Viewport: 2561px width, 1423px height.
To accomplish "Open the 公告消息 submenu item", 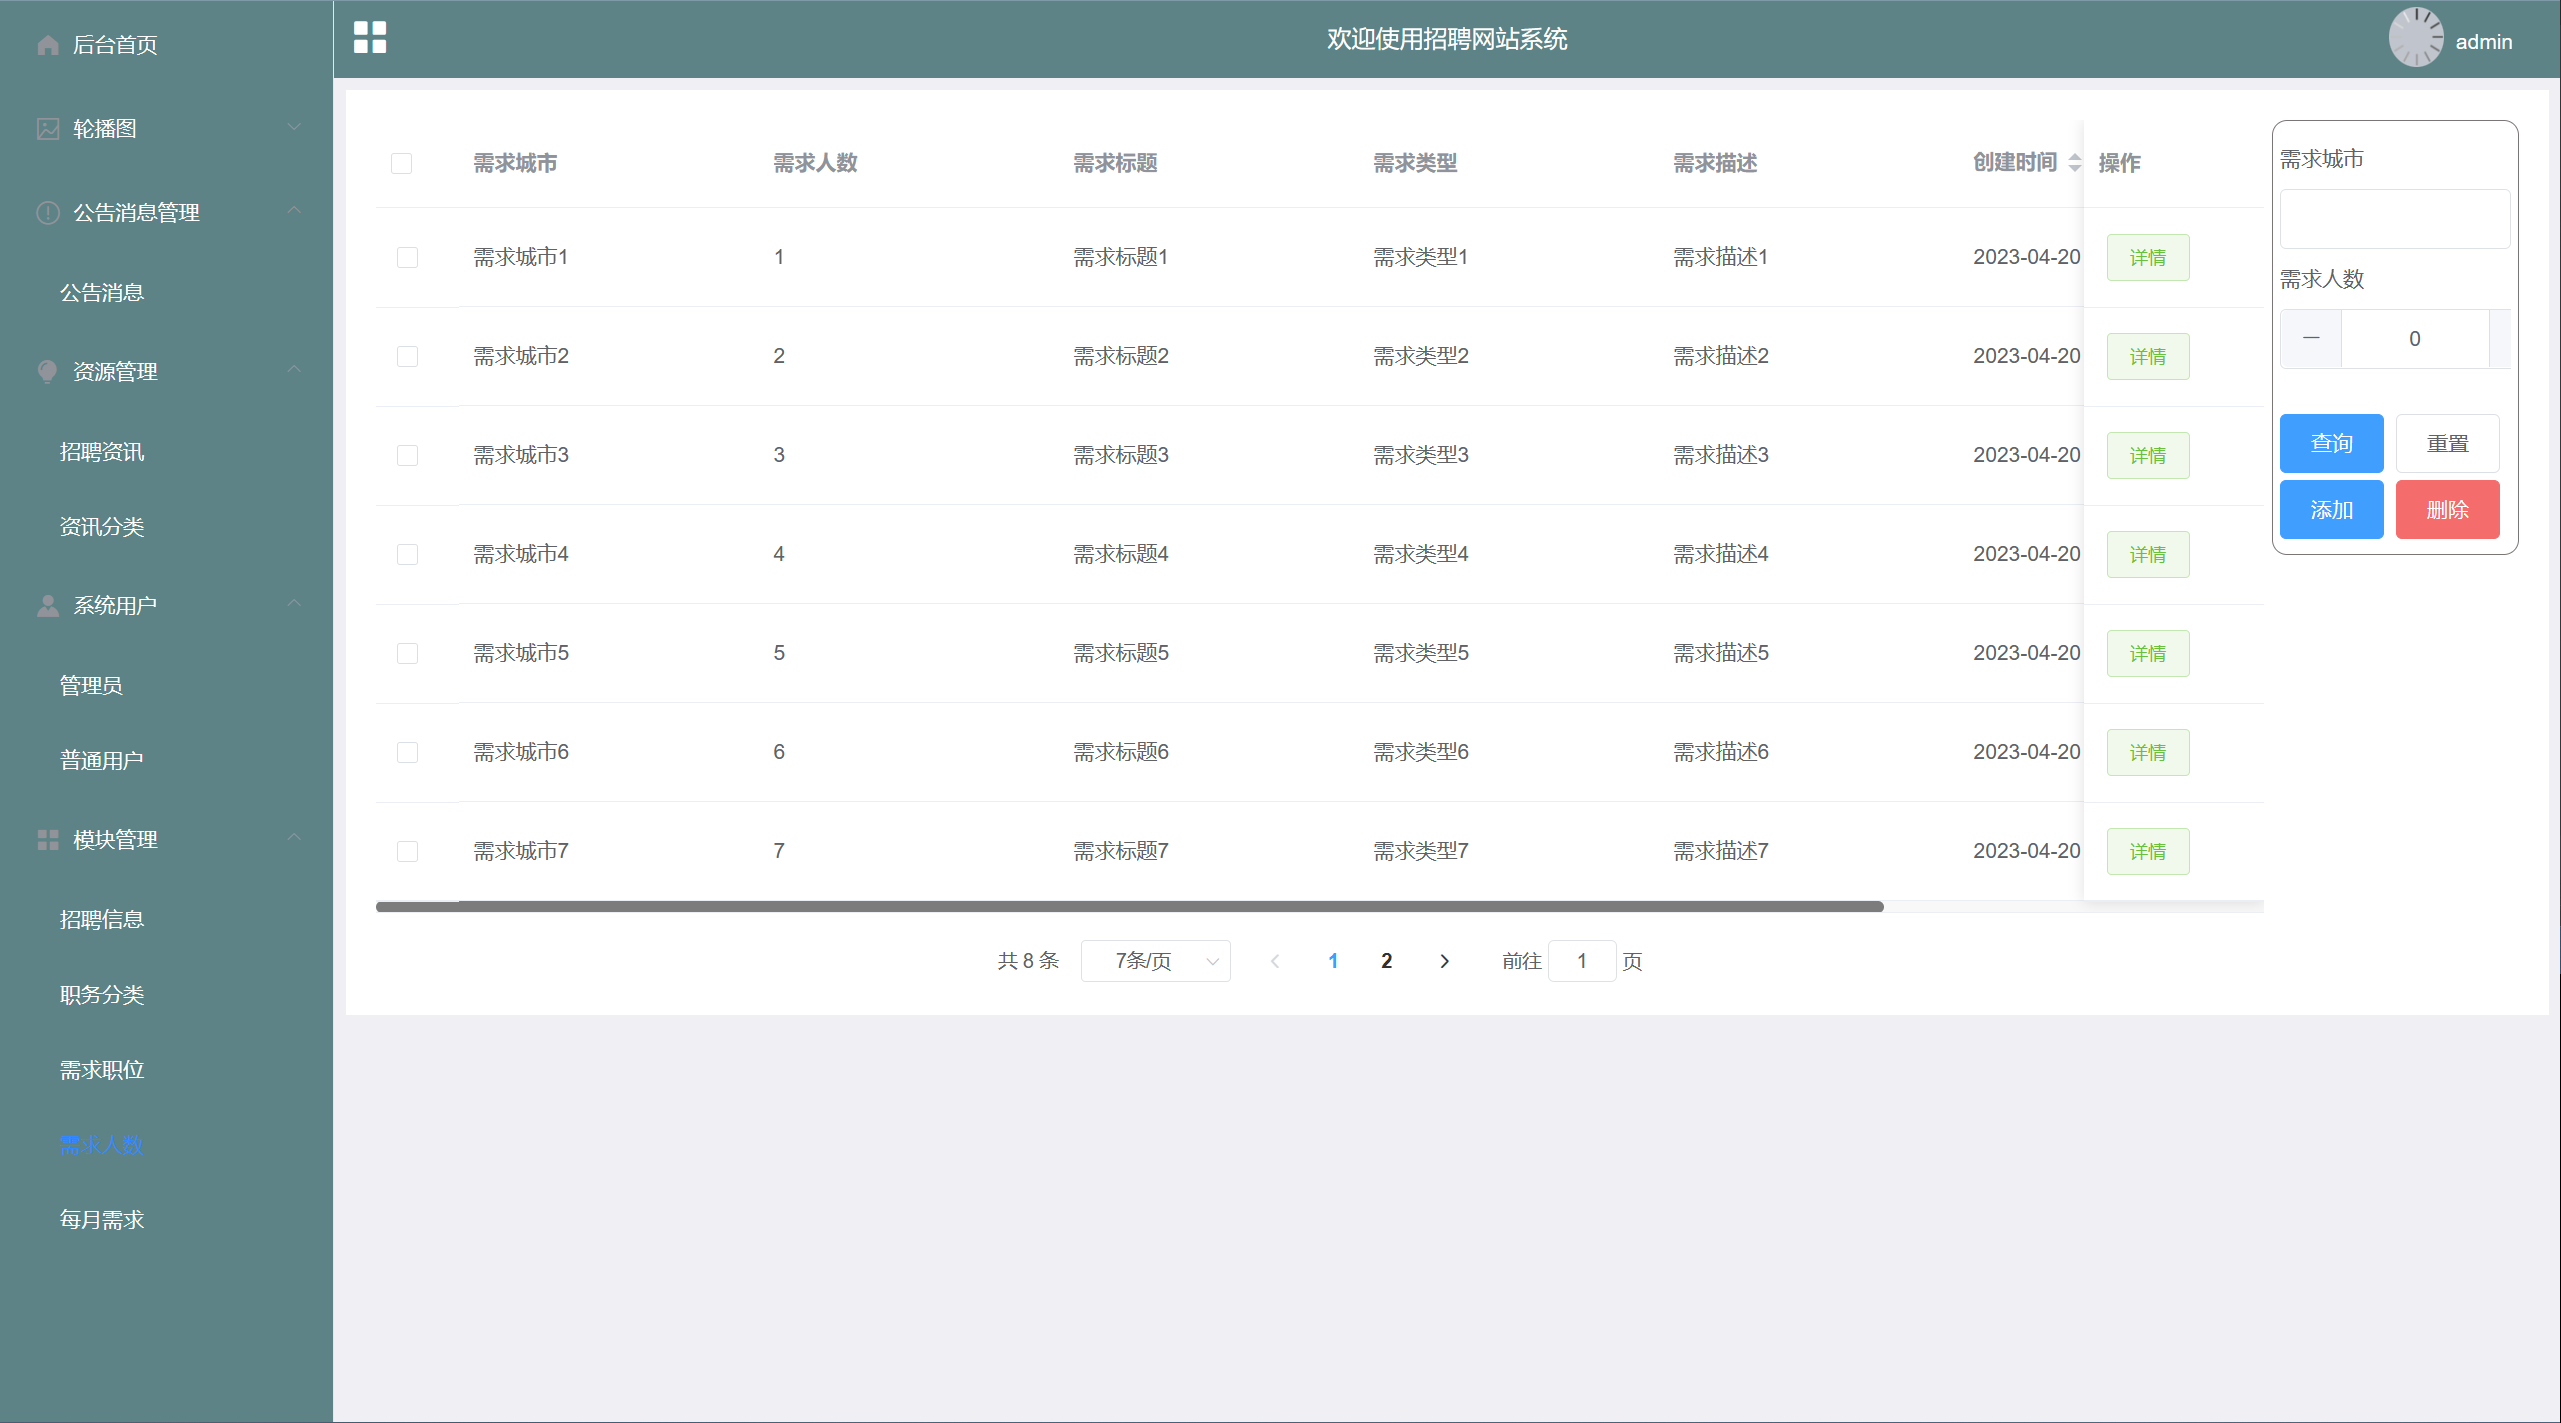I will click(x=102, y=293).
